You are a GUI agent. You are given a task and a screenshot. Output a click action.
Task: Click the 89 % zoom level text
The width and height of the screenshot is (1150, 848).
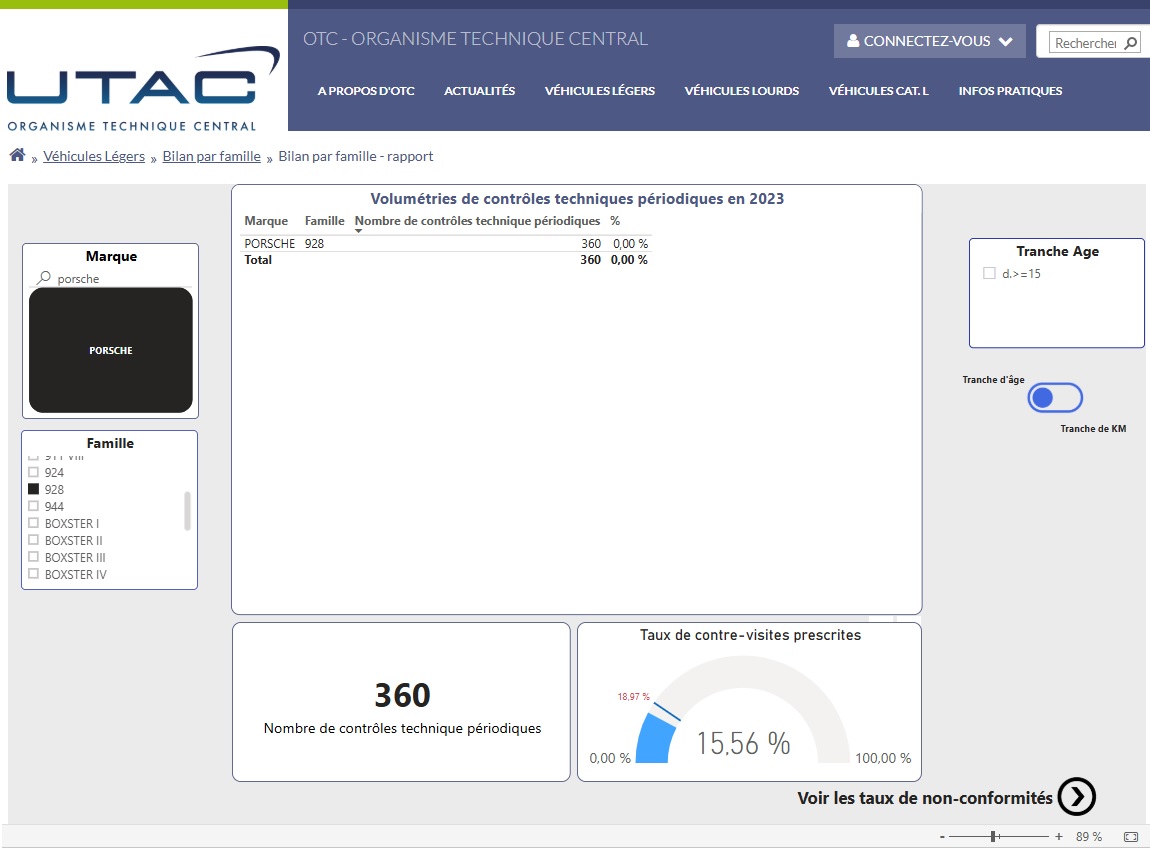(1088, 836)
